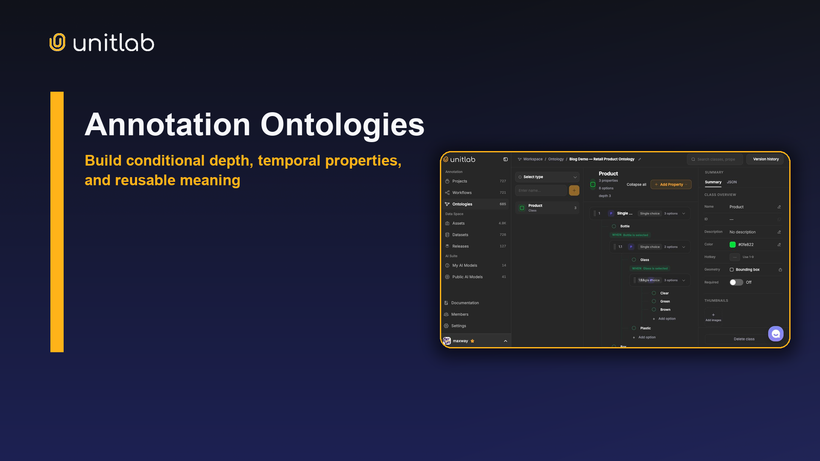Select the Plastic option radio

pos(634,328)
